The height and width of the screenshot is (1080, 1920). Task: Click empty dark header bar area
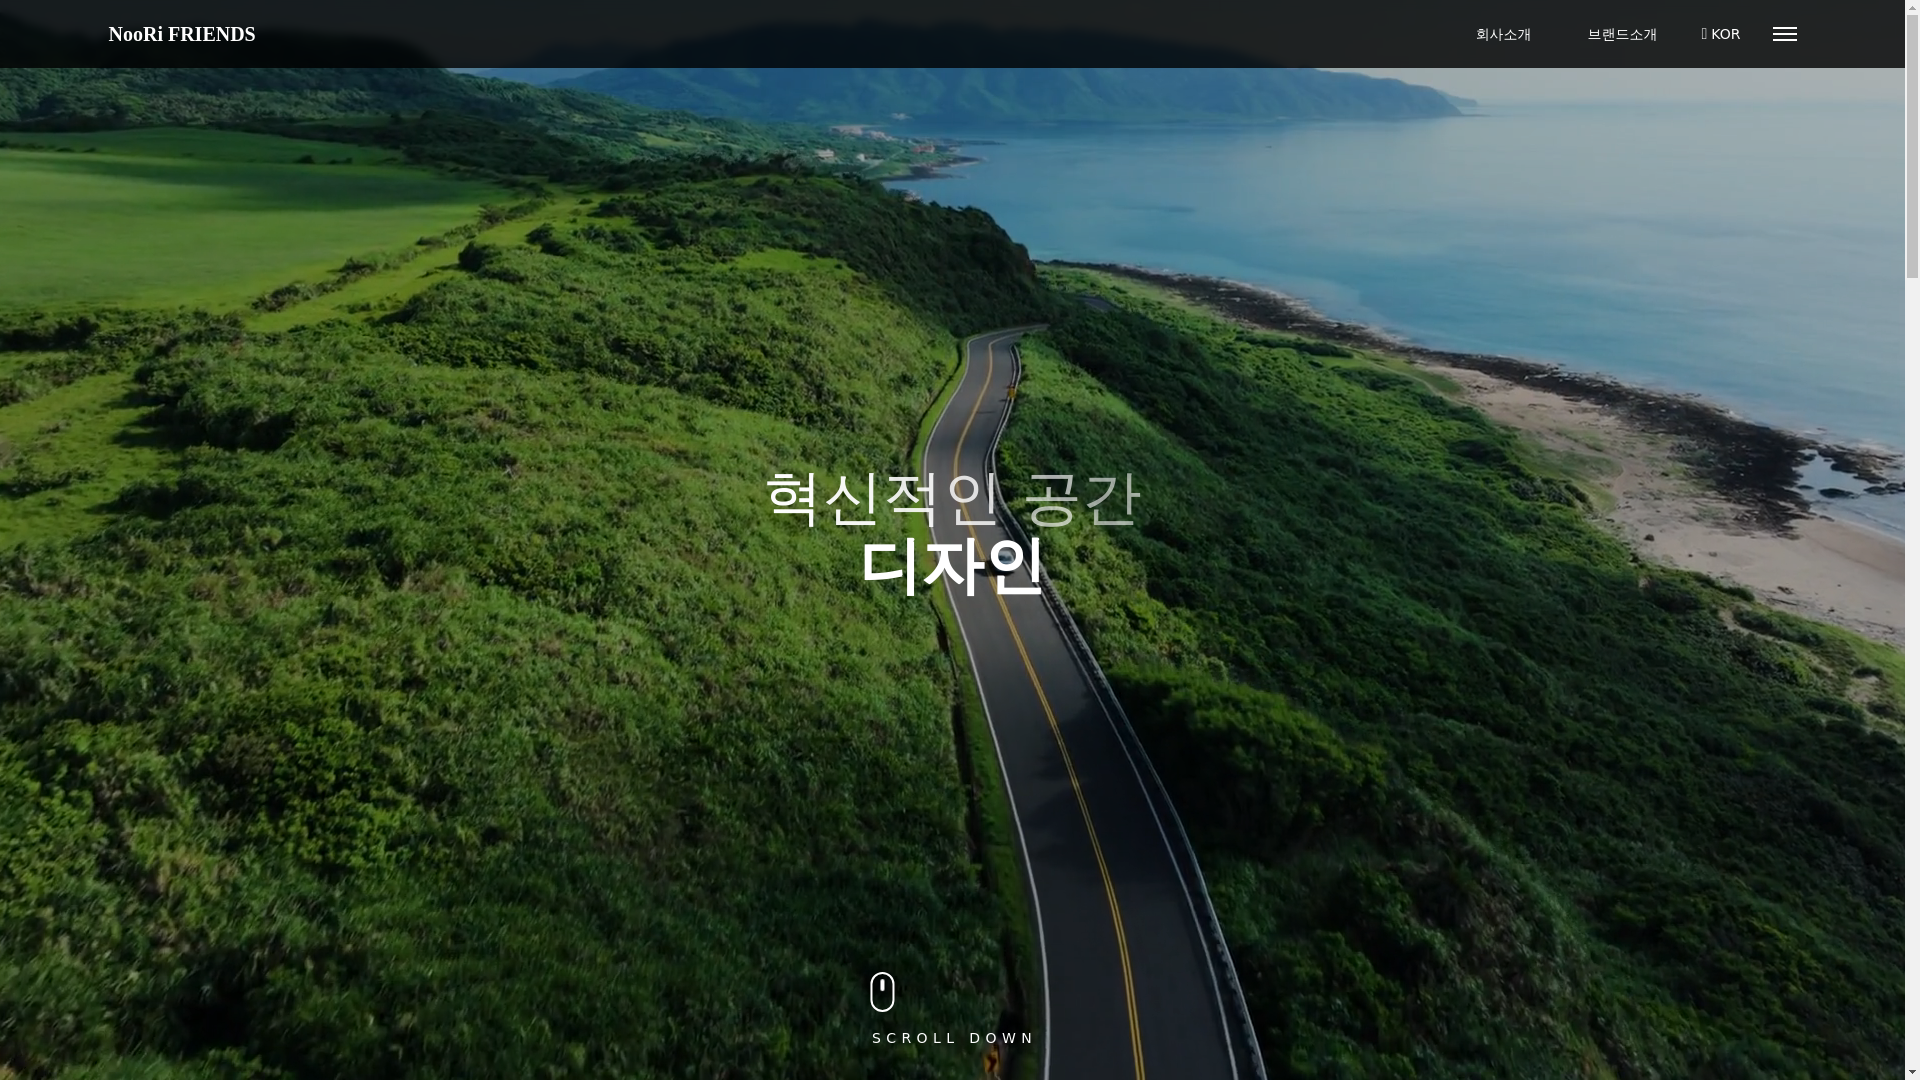coord(800,34)
